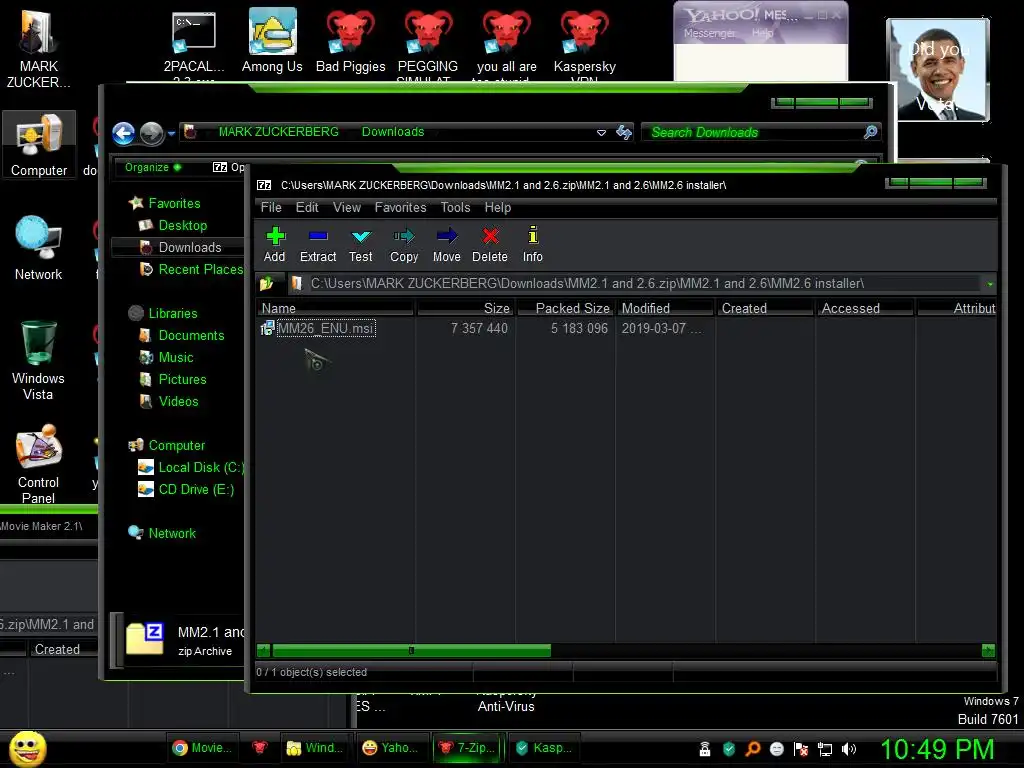Open the Help menu in 7-Zip
This screenshot has width=1024, height=768.
pyautogui.click(x=498, y=207)
